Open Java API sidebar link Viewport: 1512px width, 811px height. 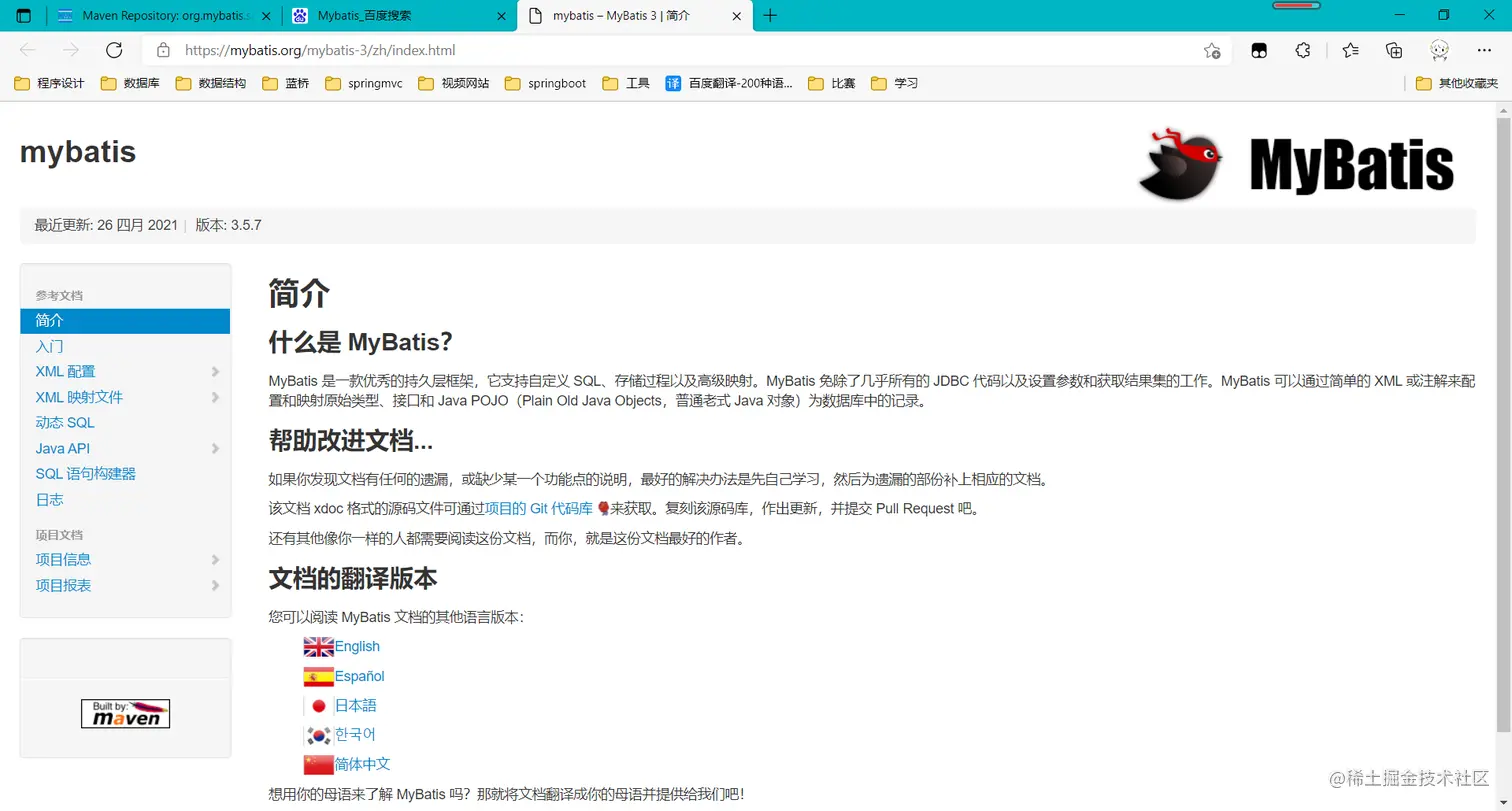click(62, 449)
